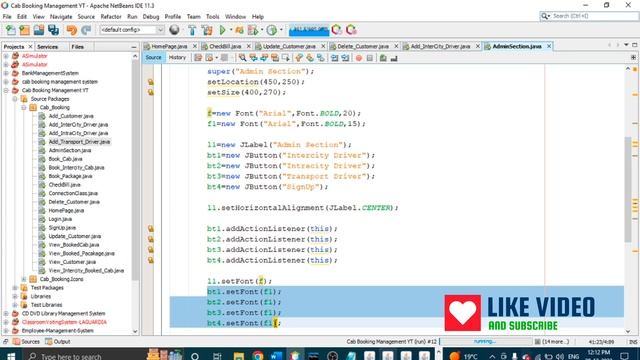Click the warning glyph beside setLocation line

[x=151, y=82]
